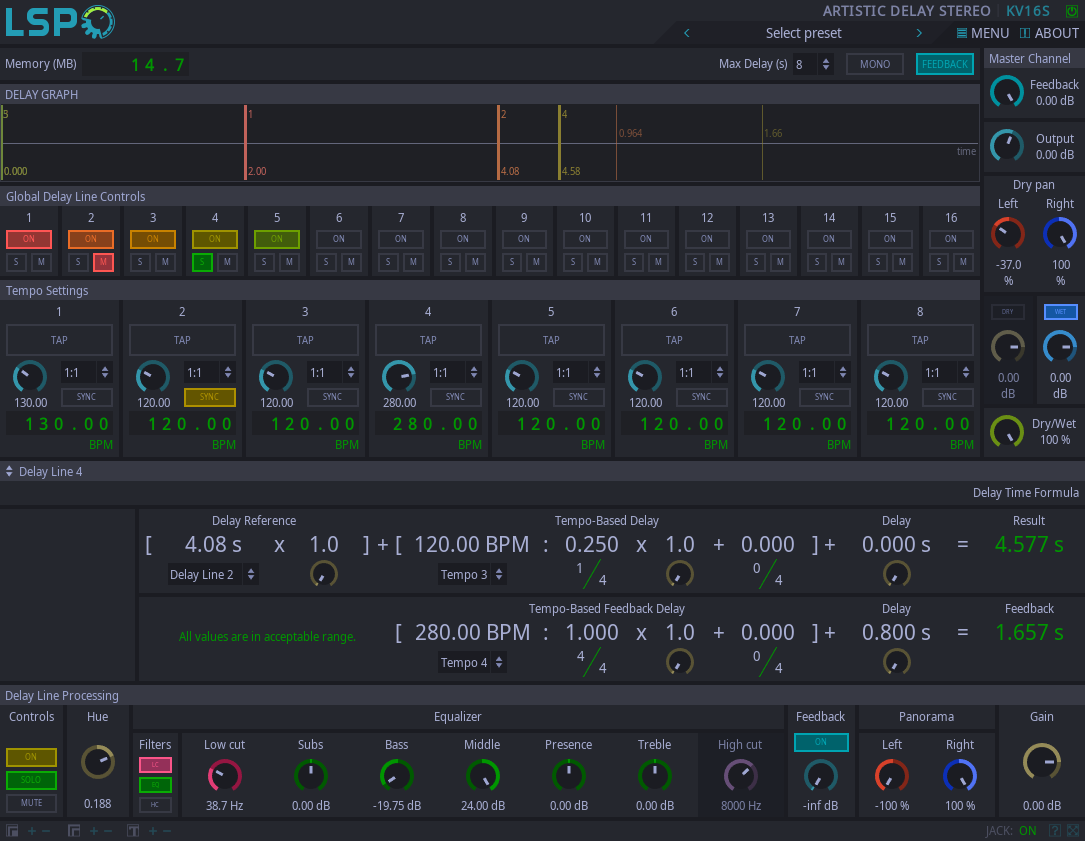
Task: Click the green power bypass icon
Action: (x=1072, y=11)
